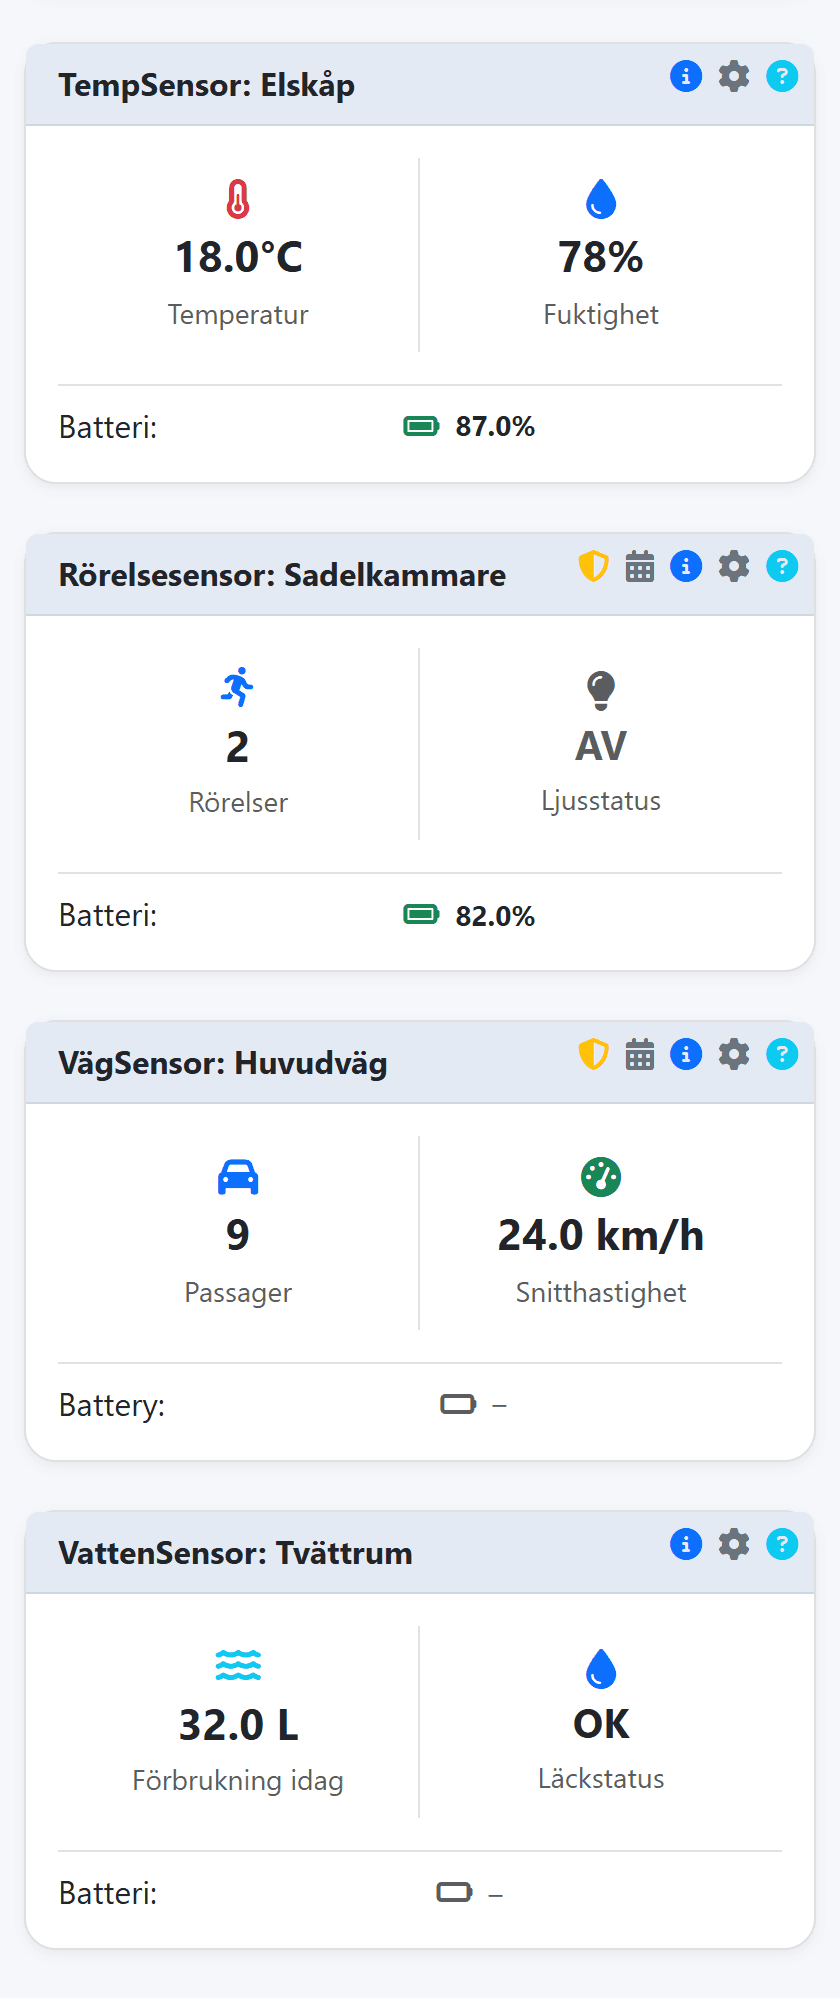Click help icon on TempSensor Elskåp card

click(782, 76)
